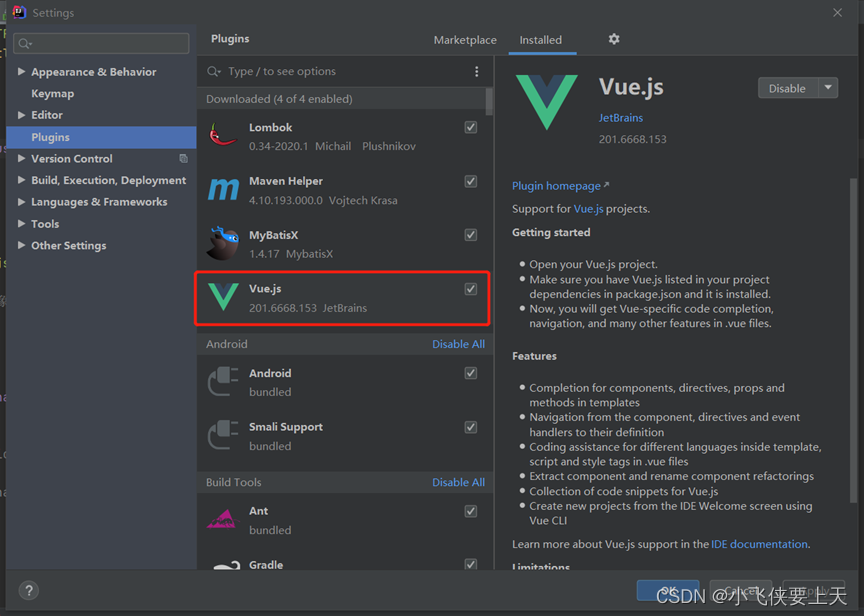Click the 'Getting started' heading

(x=551, y=233)
